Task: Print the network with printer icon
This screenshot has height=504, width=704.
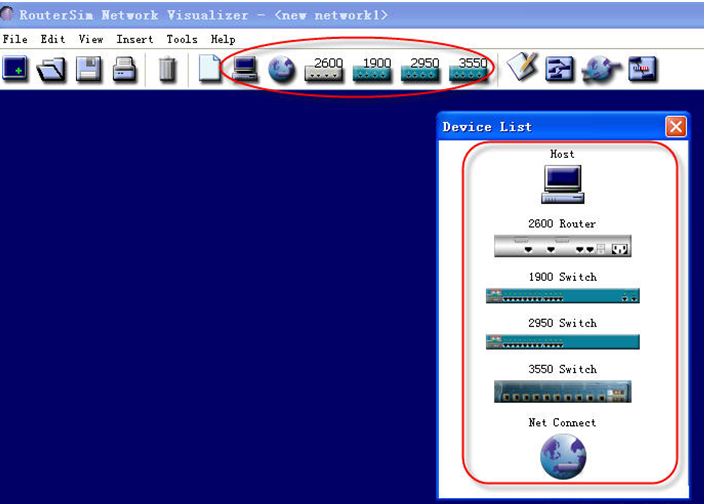Action: pos(124,69)
